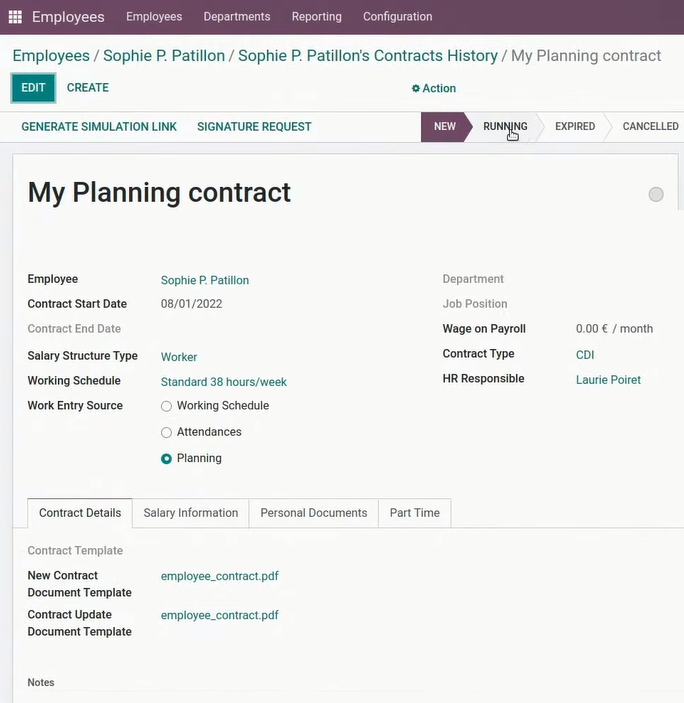Switch to the Personal Documents tab
684x703 pixels.
(x=314, y=513)
